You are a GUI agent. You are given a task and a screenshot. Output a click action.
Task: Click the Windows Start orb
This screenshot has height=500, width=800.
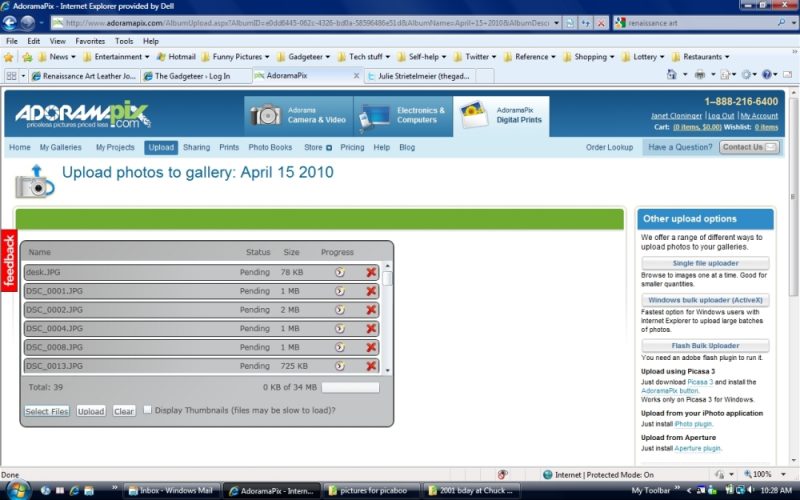[18, 490]
